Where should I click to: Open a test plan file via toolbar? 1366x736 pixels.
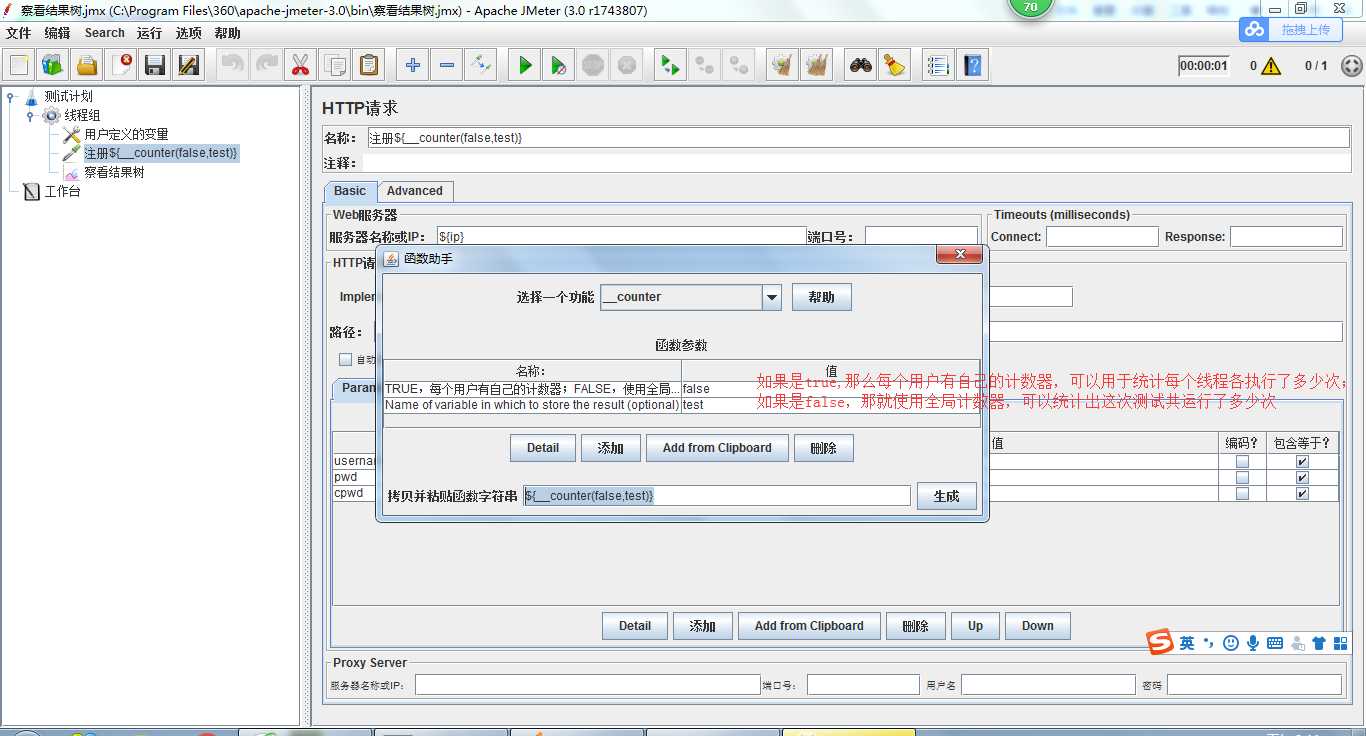[87, 66]
